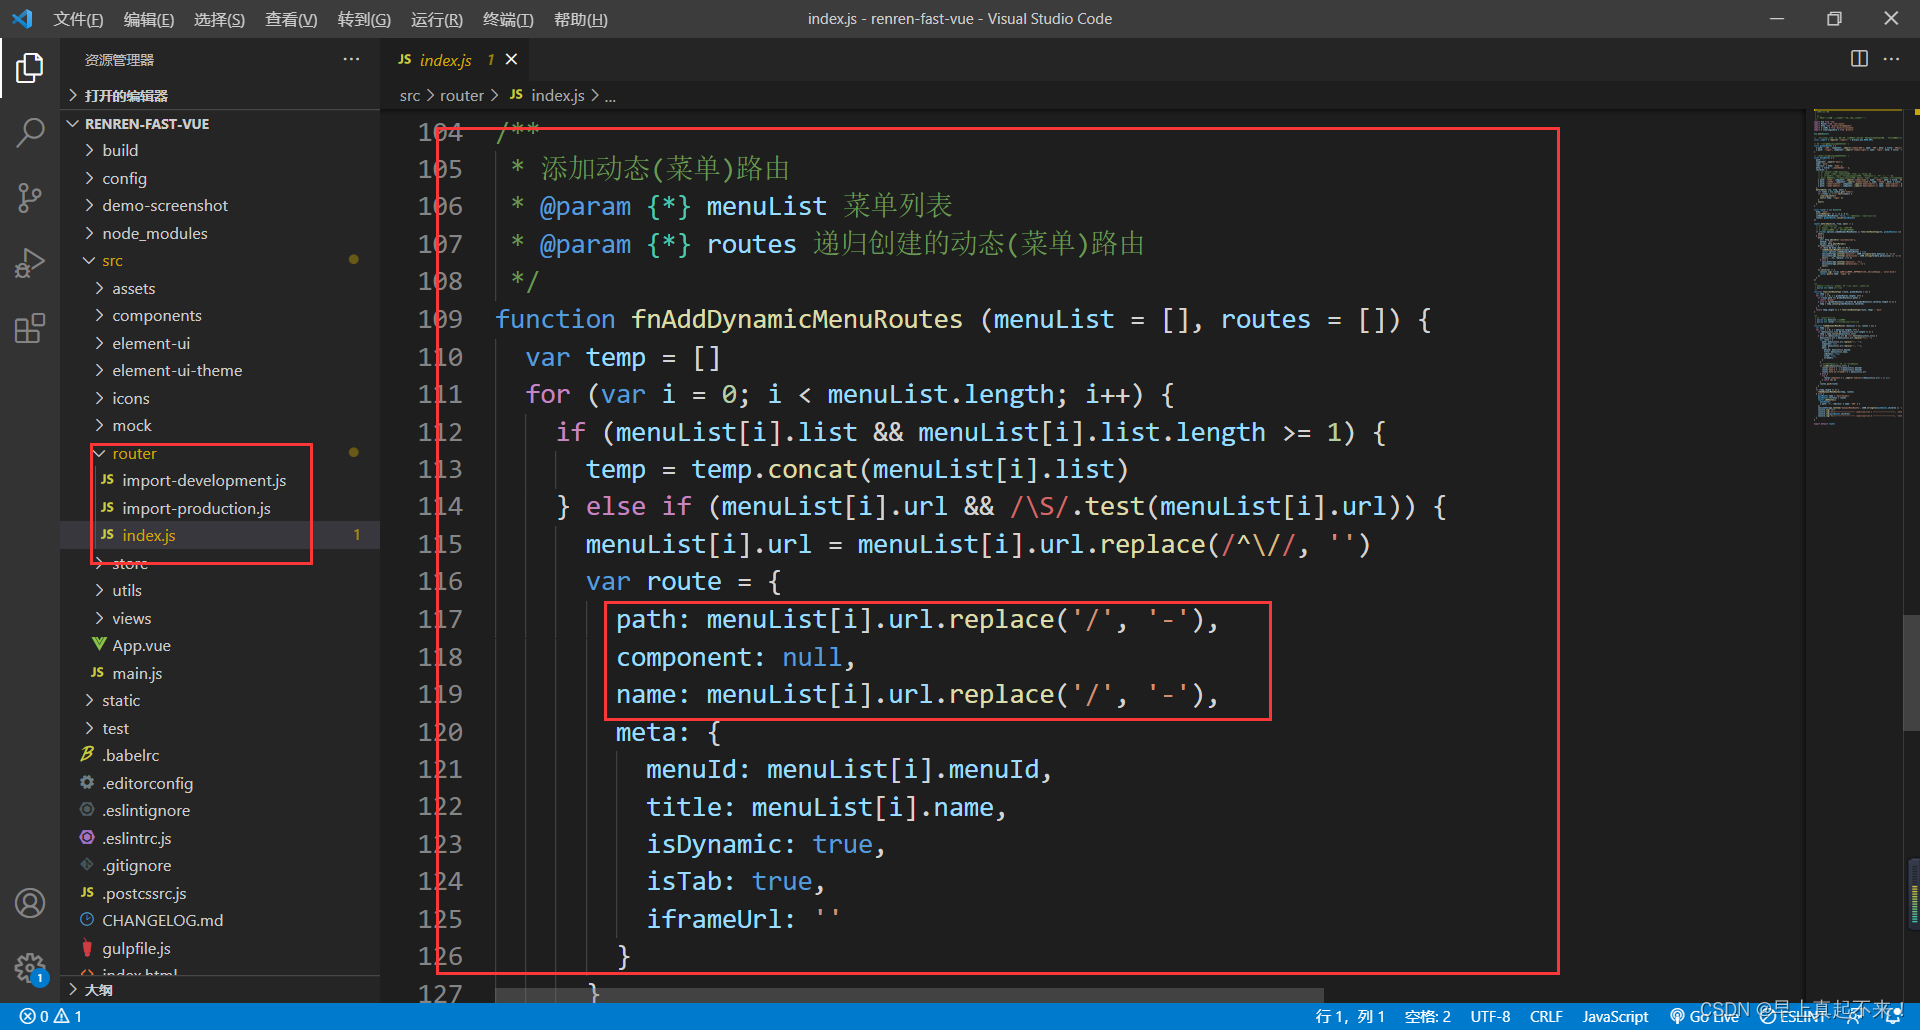Open Explorer panel more actions ellipsis
The height and width of the screenshot is (1030, 1920).
[x=351, y=59]
